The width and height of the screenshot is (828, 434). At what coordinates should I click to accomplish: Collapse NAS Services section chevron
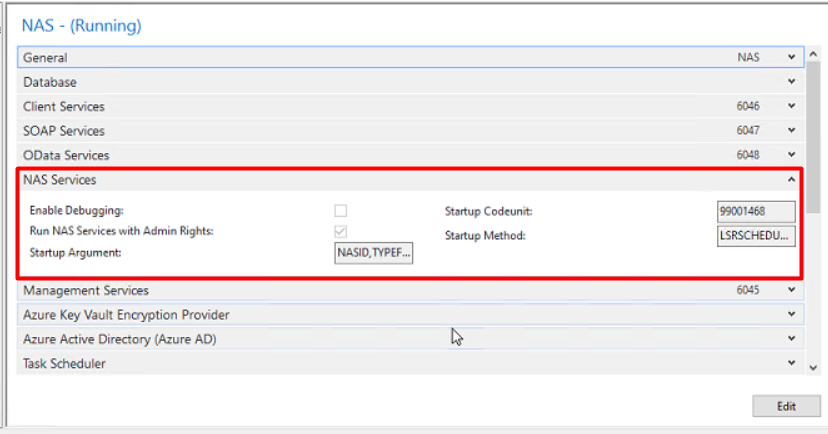pos(791,180)
